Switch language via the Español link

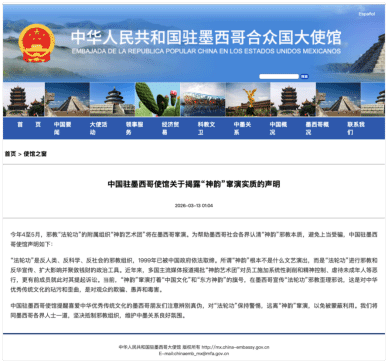click(x=367, y=14)
